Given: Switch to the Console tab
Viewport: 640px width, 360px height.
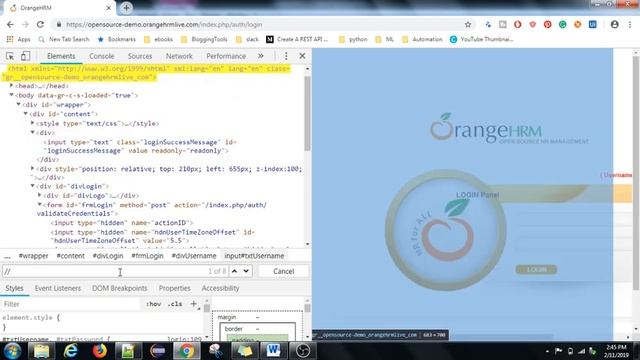Looking at the screenshot, I should 102,56.
